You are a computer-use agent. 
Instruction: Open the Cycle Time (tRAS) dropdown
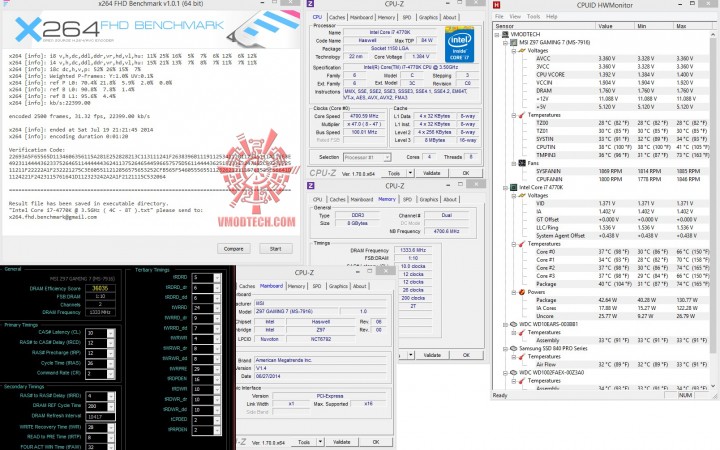[x=111, y=363]
